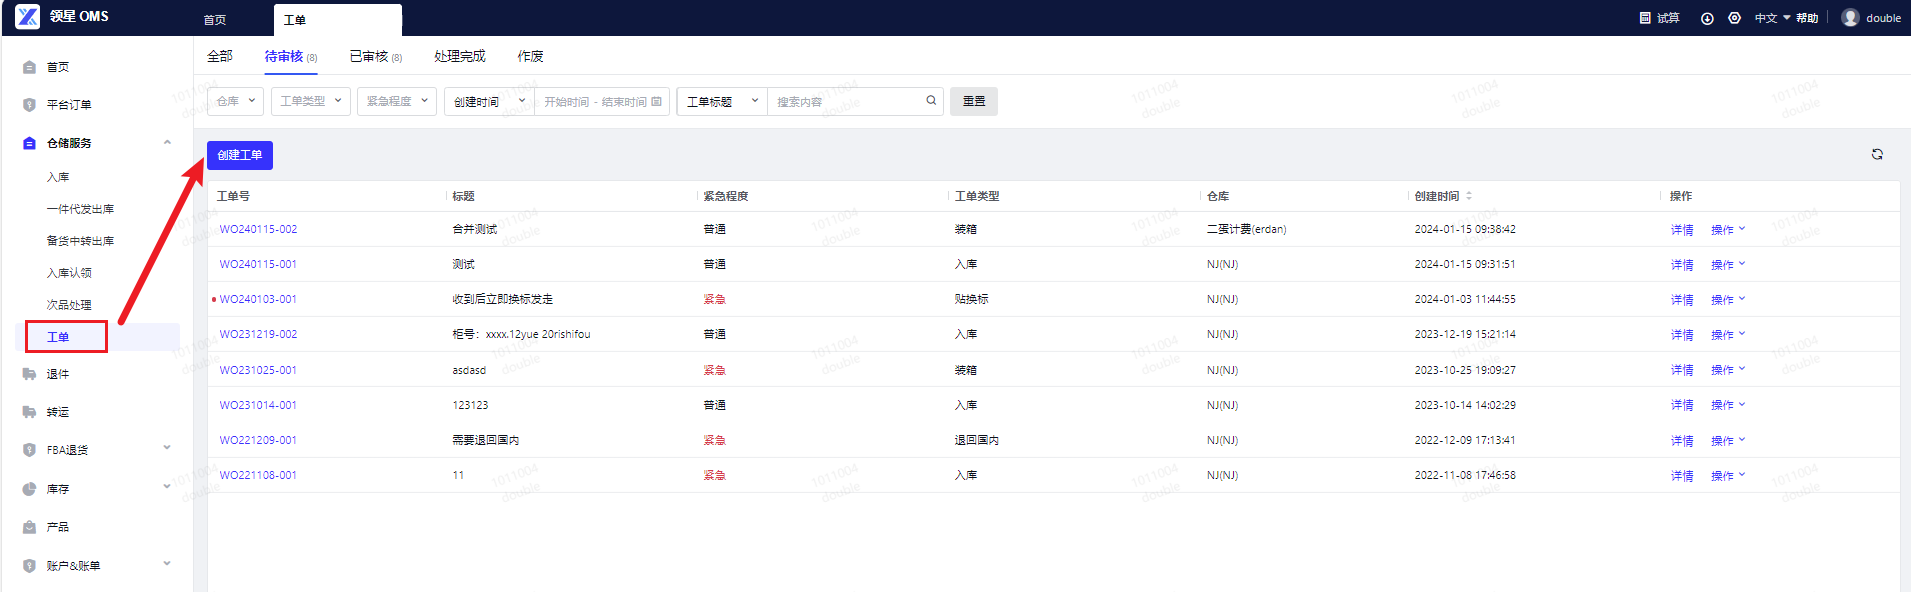Open 操作 dropdown for WO221209-001
This screenshot has width=1911, height=592.
pos(1728,440)
